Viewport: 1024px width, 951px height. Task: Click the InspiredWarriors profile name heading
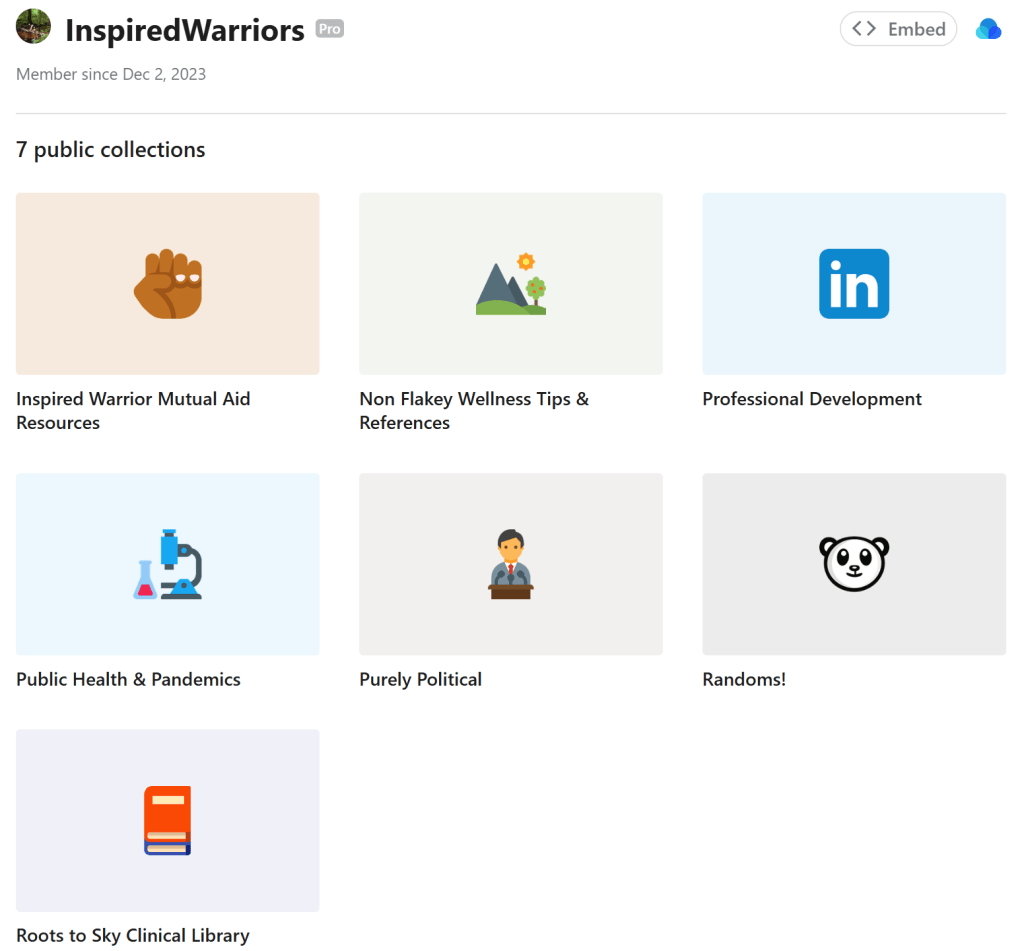tap(185, 31)
